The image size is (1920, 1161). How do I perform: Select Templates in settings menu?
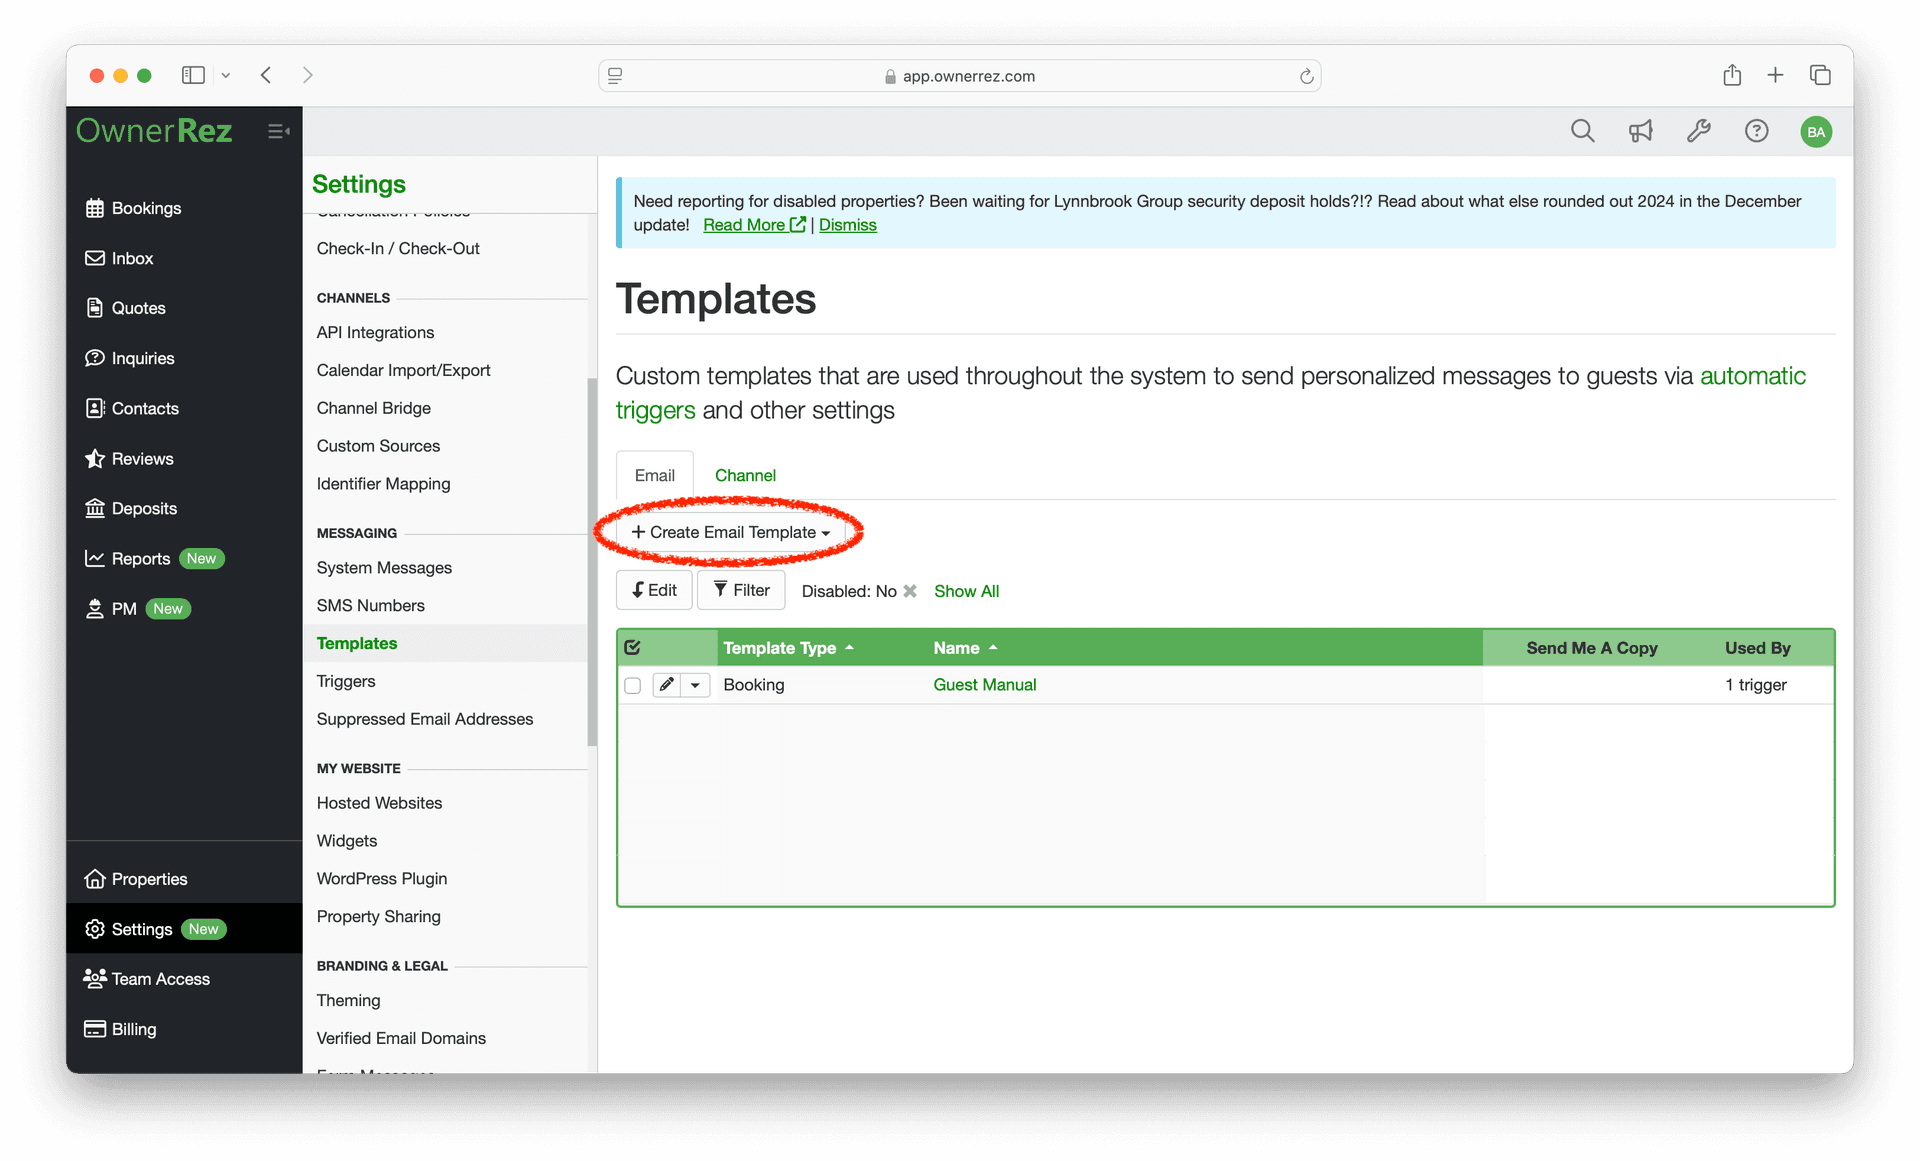coord(357,643)
